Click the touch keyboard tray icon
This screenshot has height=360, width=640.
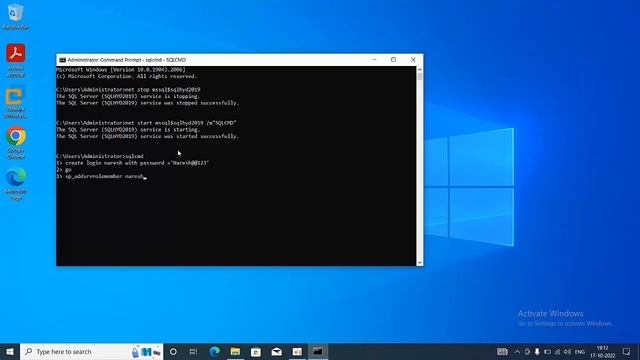coord(502,351)
